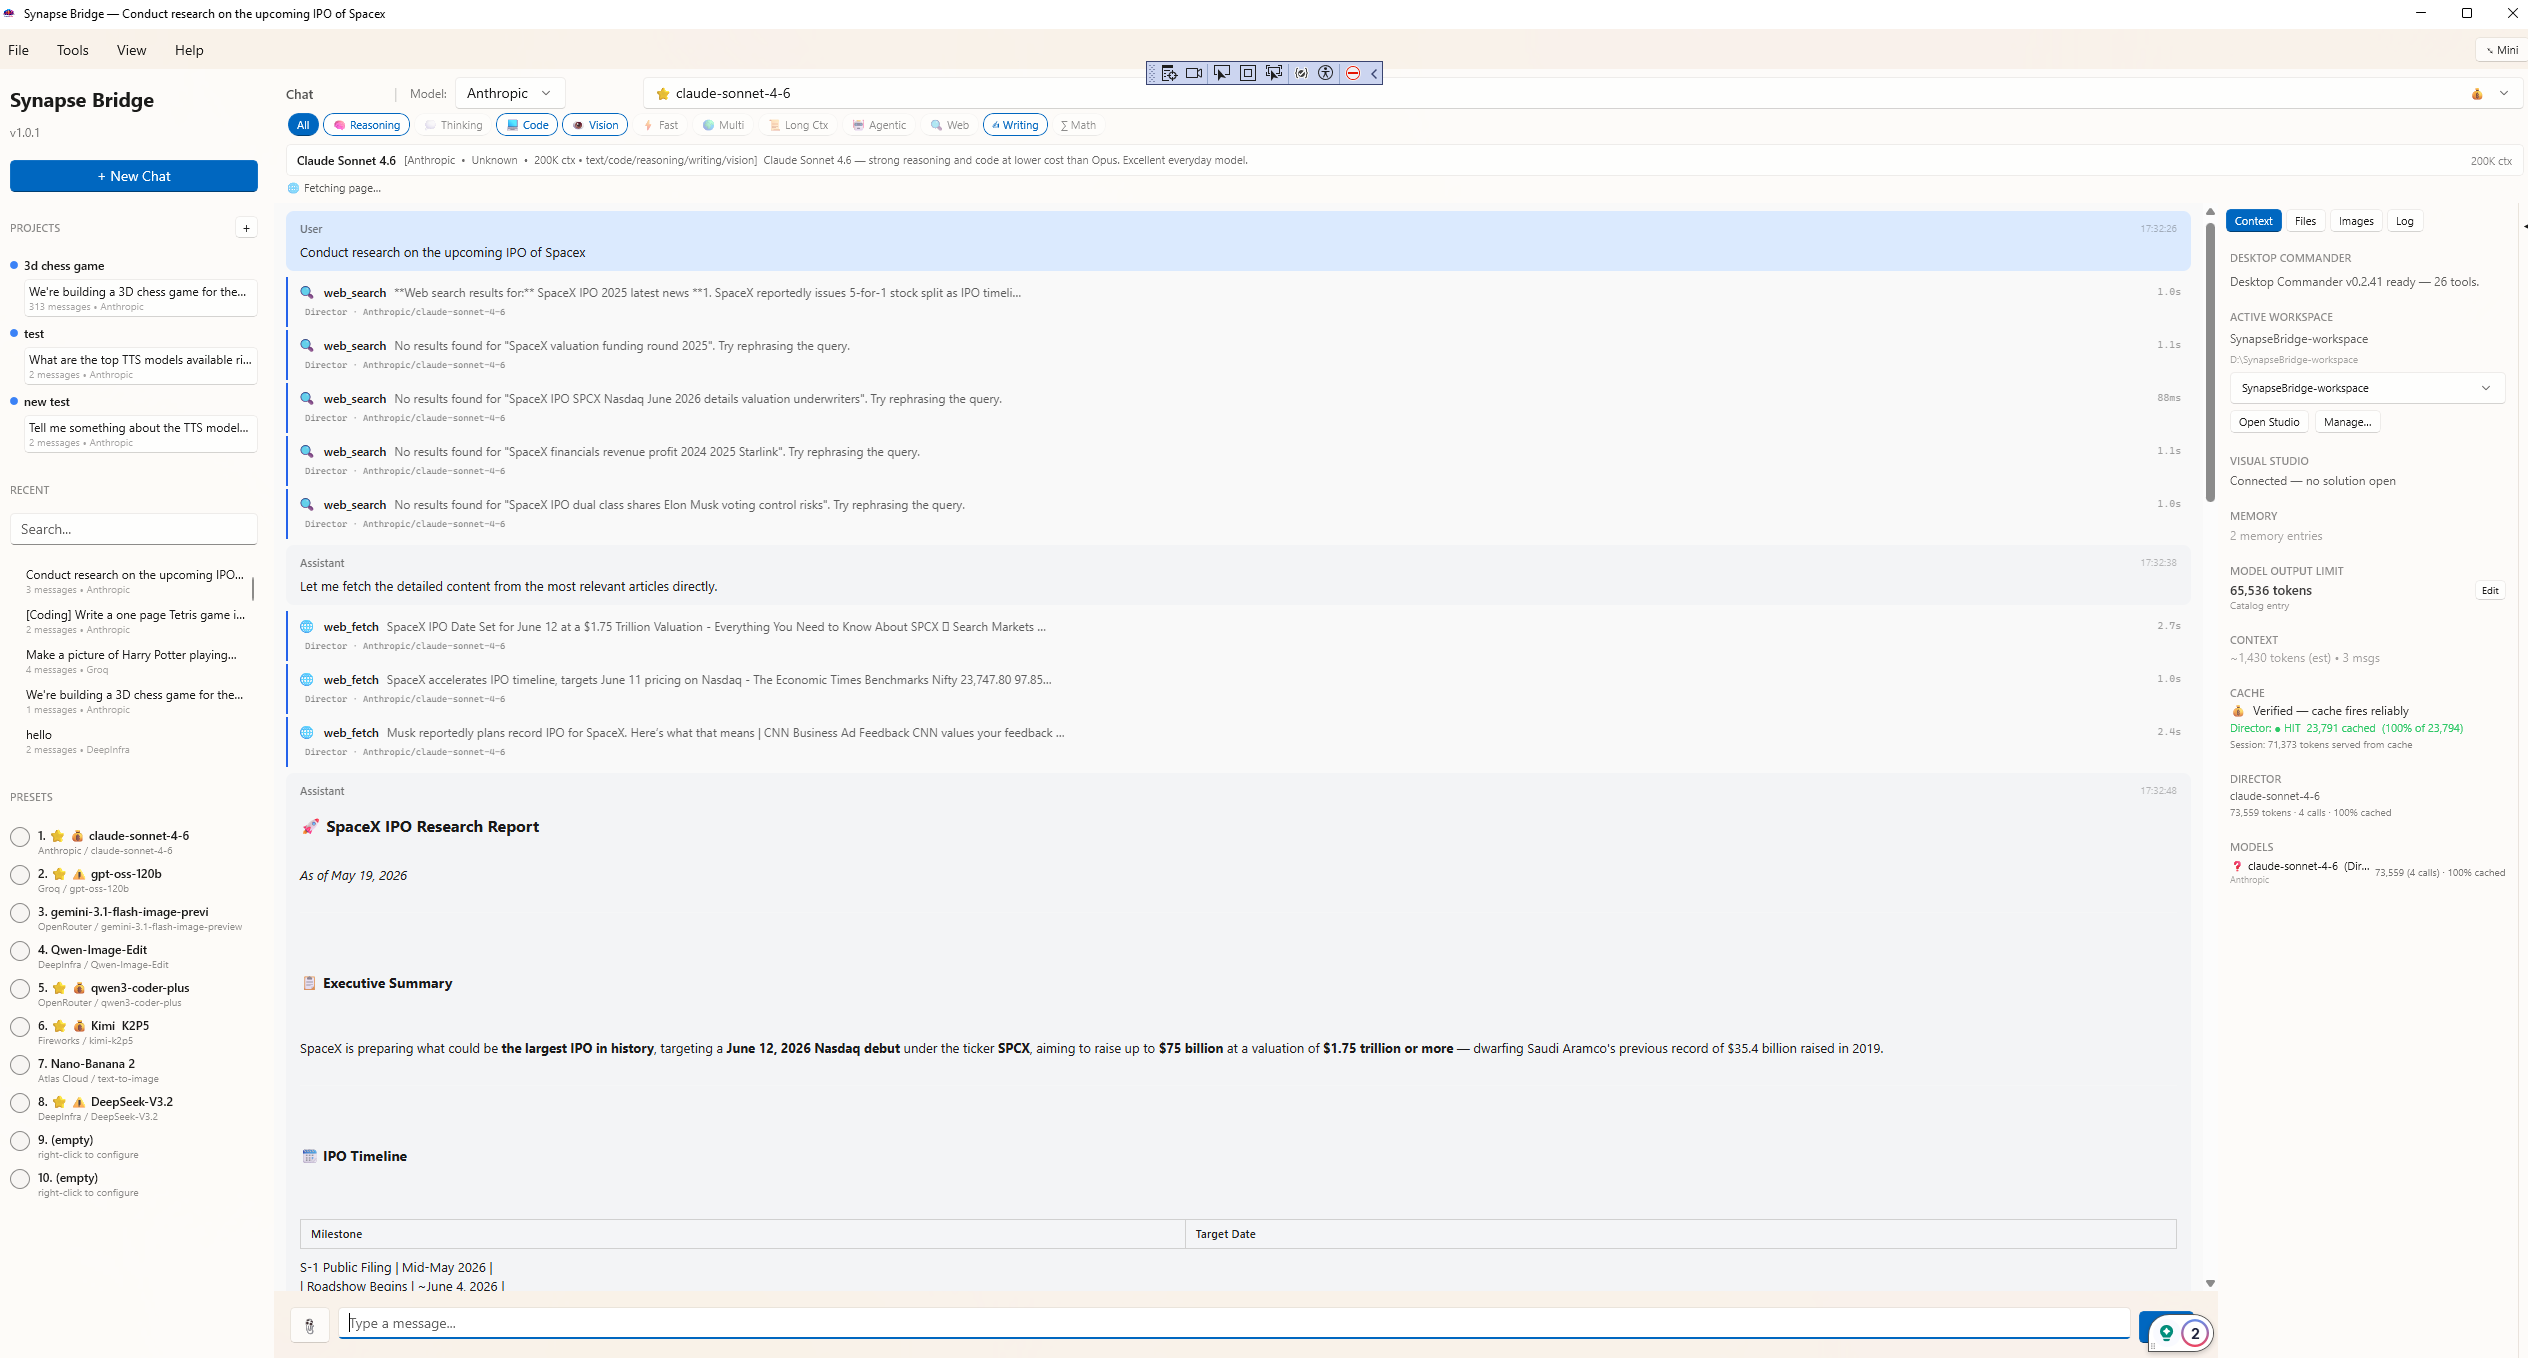Click the floating badge showing number 2
The image size is (2528, 1358).
(x=2195, y=1333)
